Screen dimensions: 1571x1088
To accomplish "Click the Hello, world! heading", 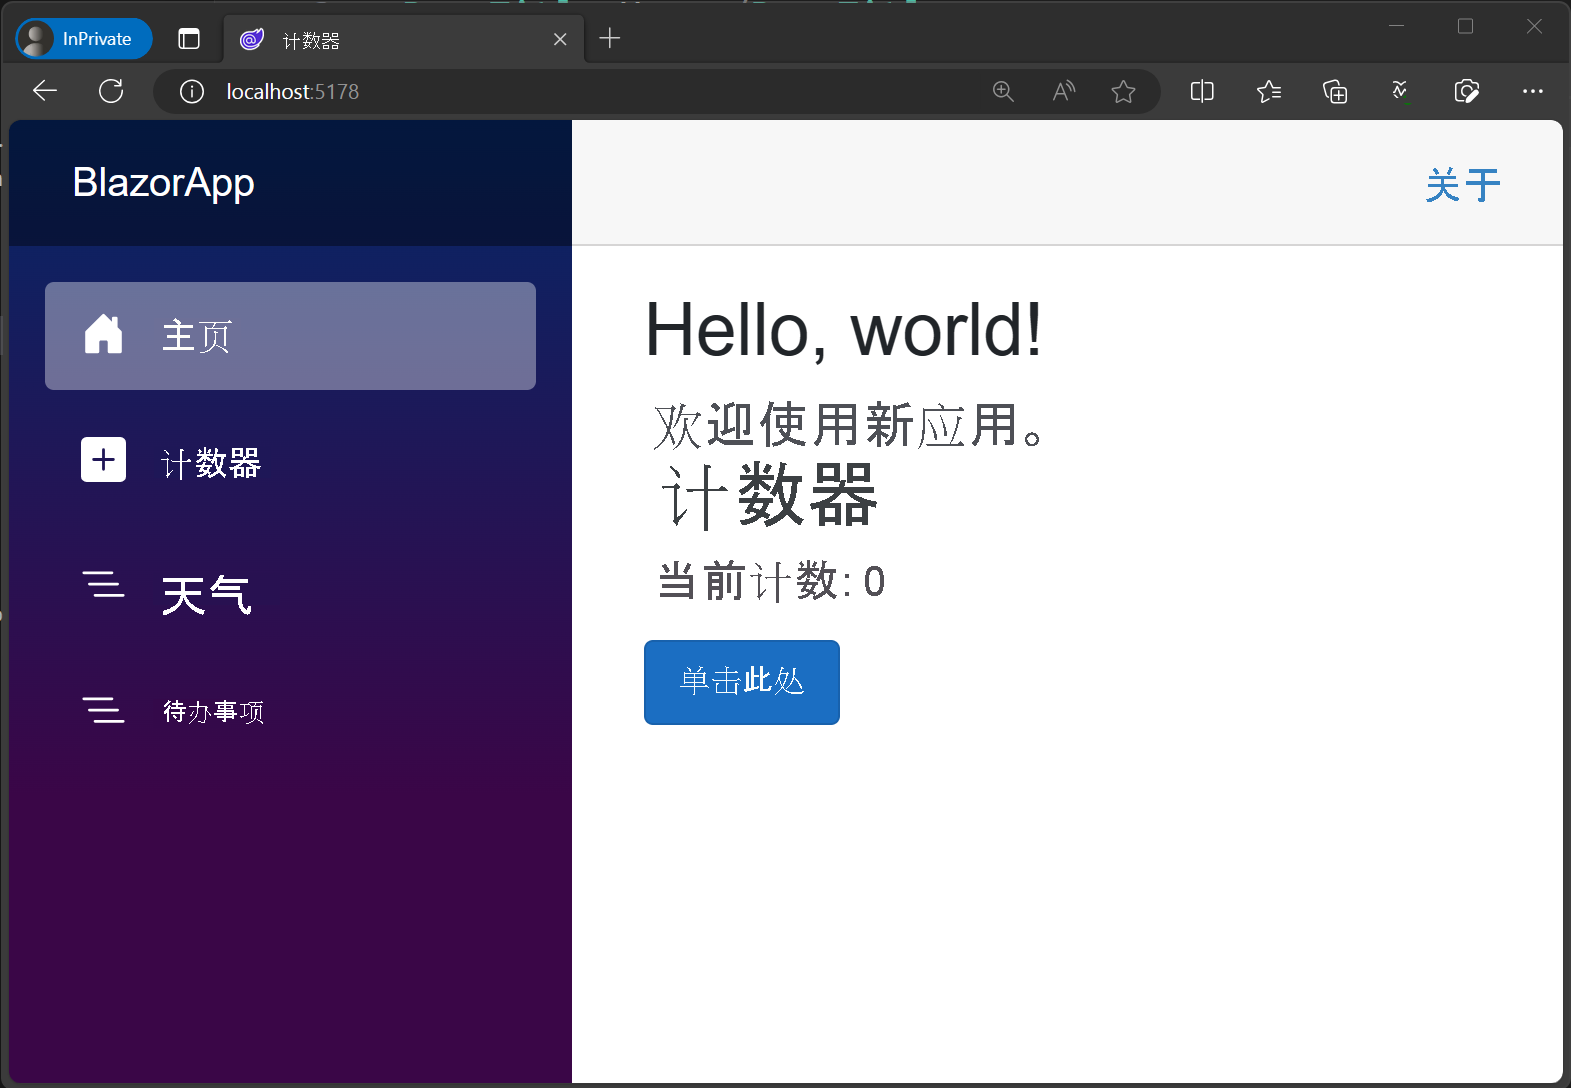I will 843,330.
